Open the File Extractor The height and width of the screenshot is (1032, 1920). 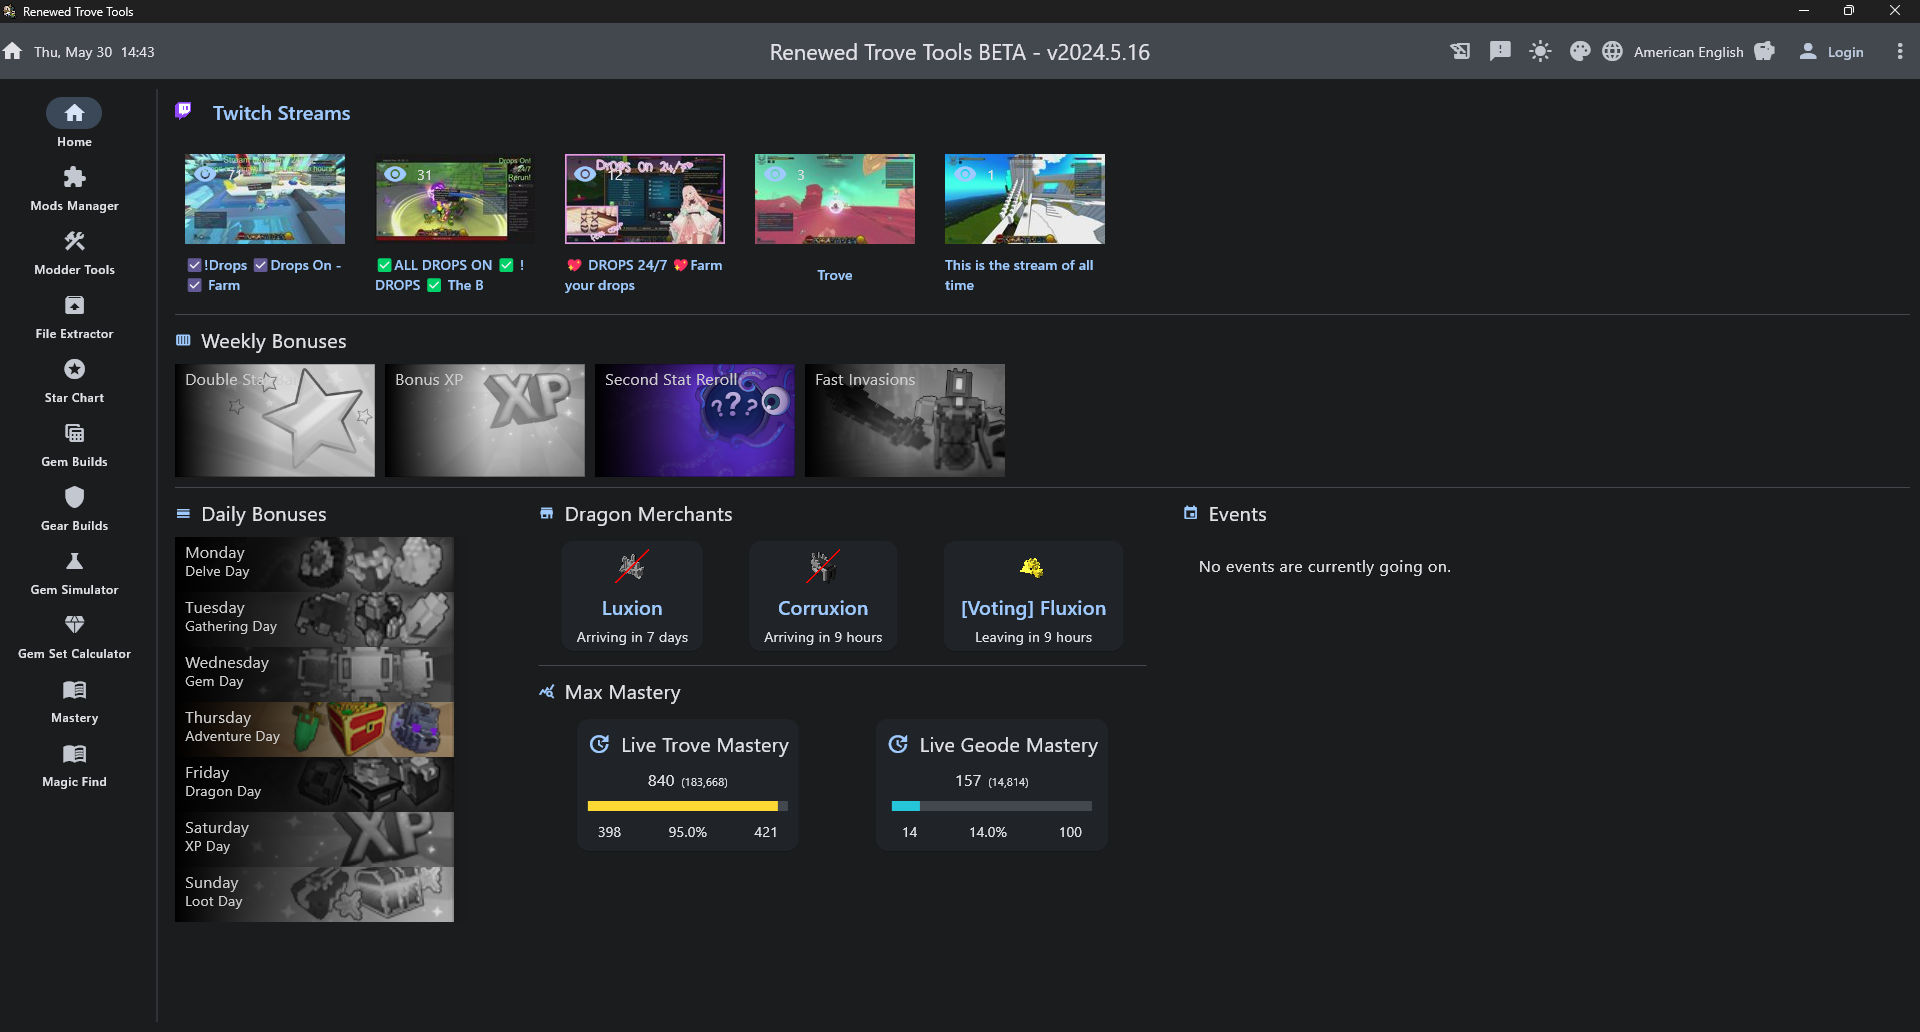[x=74, y=314]
